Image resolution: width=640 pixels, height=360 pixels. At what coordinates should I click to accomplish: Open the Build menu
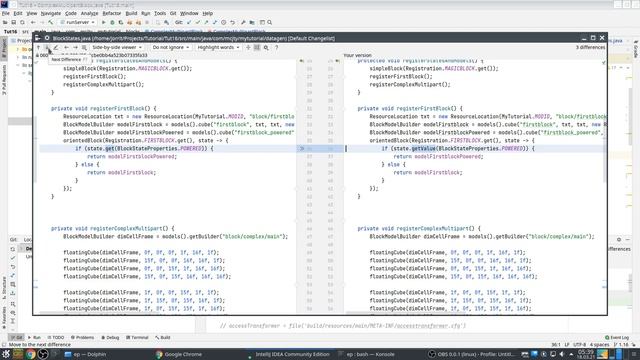coord(131,13)
